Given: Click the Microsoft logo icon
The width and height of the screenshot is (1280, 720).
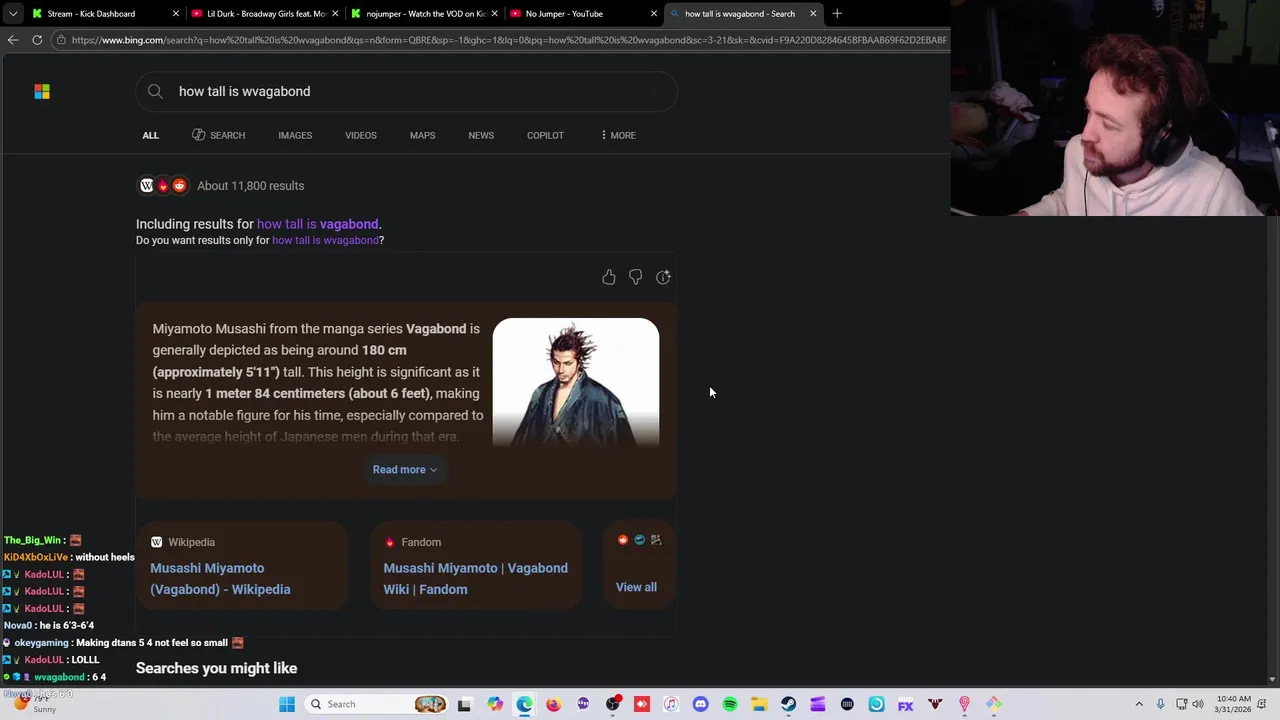Looking at the screenshot, I should (42, 91).
